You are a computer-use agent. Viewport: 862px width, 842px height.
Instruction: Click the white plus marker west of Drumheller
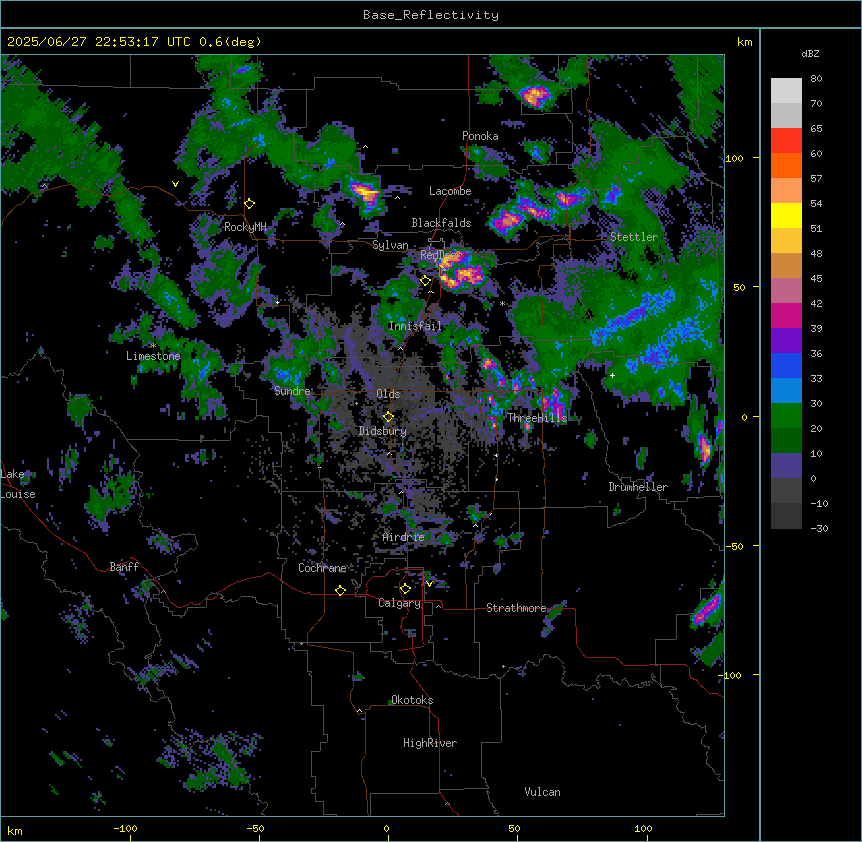click(612, 375)
